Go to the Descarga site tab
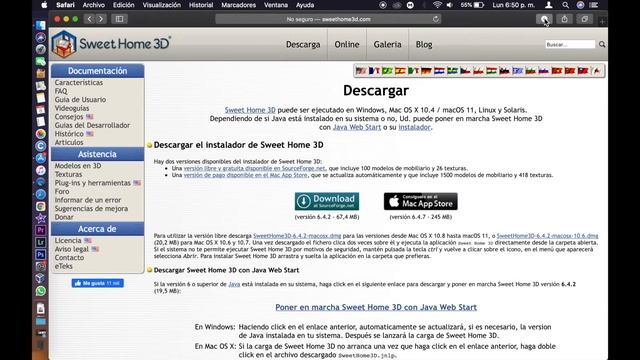The height and width of the screenshot is (360, 640). tap(303, 44)
